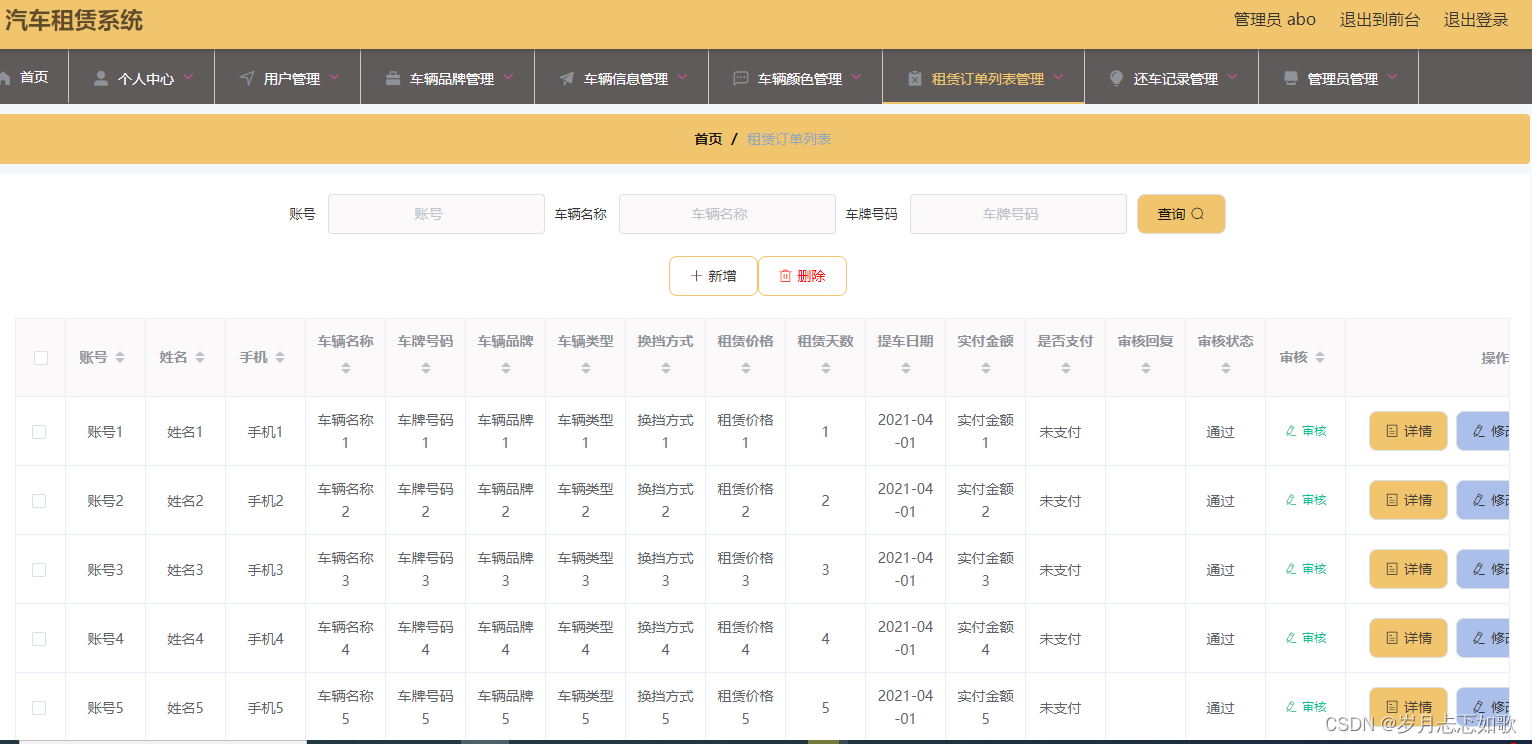1532x744 pixels.
Task: Open the 管理员管理 menu item
Action: point(1339,77)
